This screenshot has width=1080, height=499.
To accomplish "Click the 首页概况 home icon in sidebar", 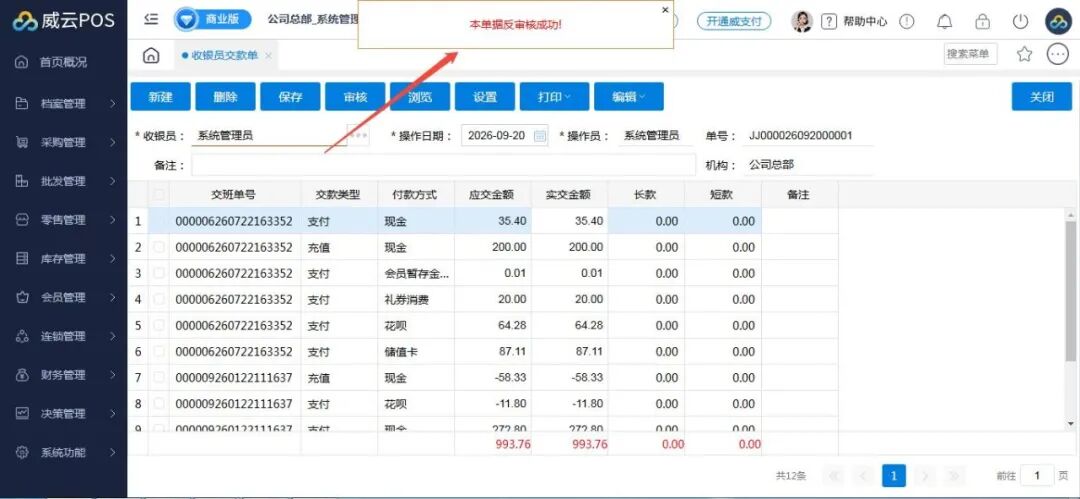I will point(22,62).
